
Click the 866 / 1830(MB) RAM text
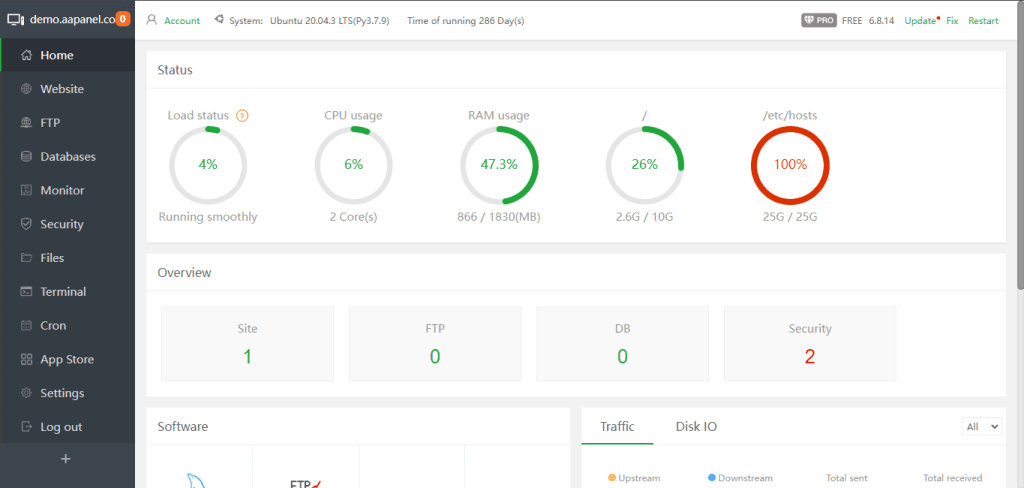(x=499, y=217)
